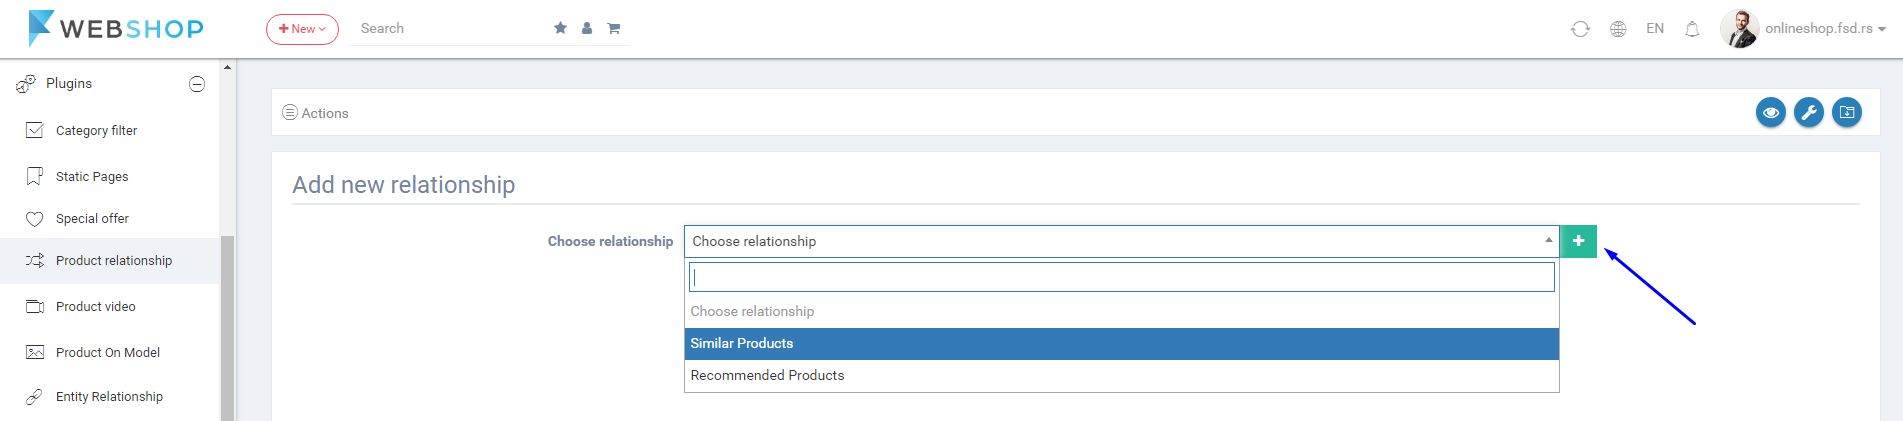This screenshot has width=1903, height=421.
Task: Click the Add new relationship heading
Action: pos(403,185)
